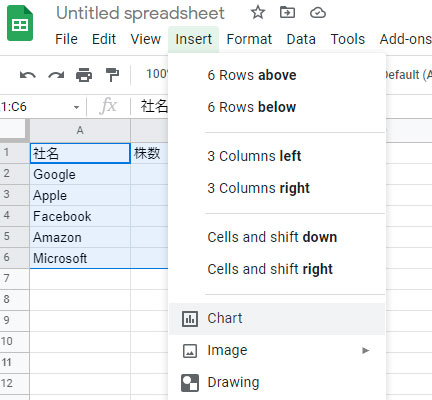Select the row 9 header

point(14,321)
